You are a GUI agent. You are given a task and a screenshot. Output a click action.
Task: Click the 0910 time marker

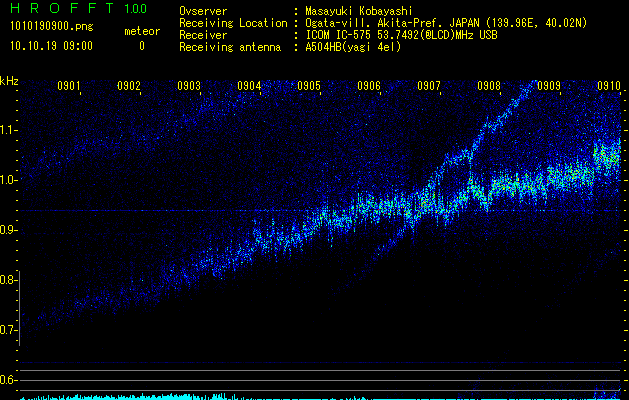(x=609, y=86)
